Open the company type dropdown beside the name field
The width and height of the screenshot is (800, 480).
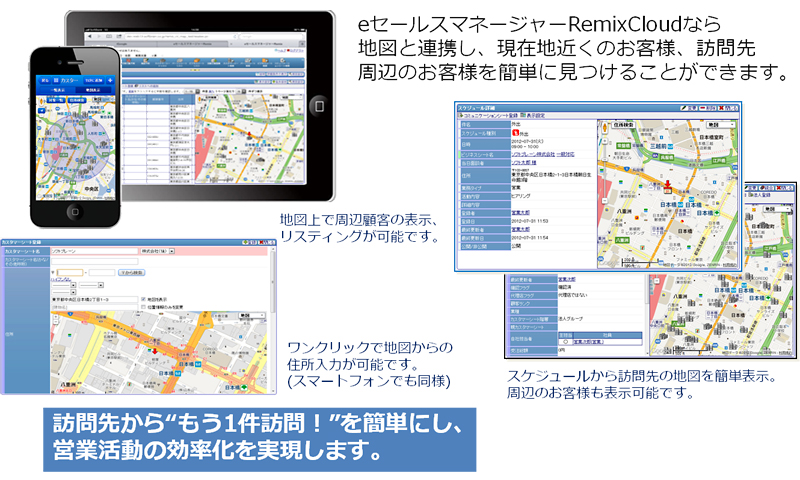coord(158,251)
